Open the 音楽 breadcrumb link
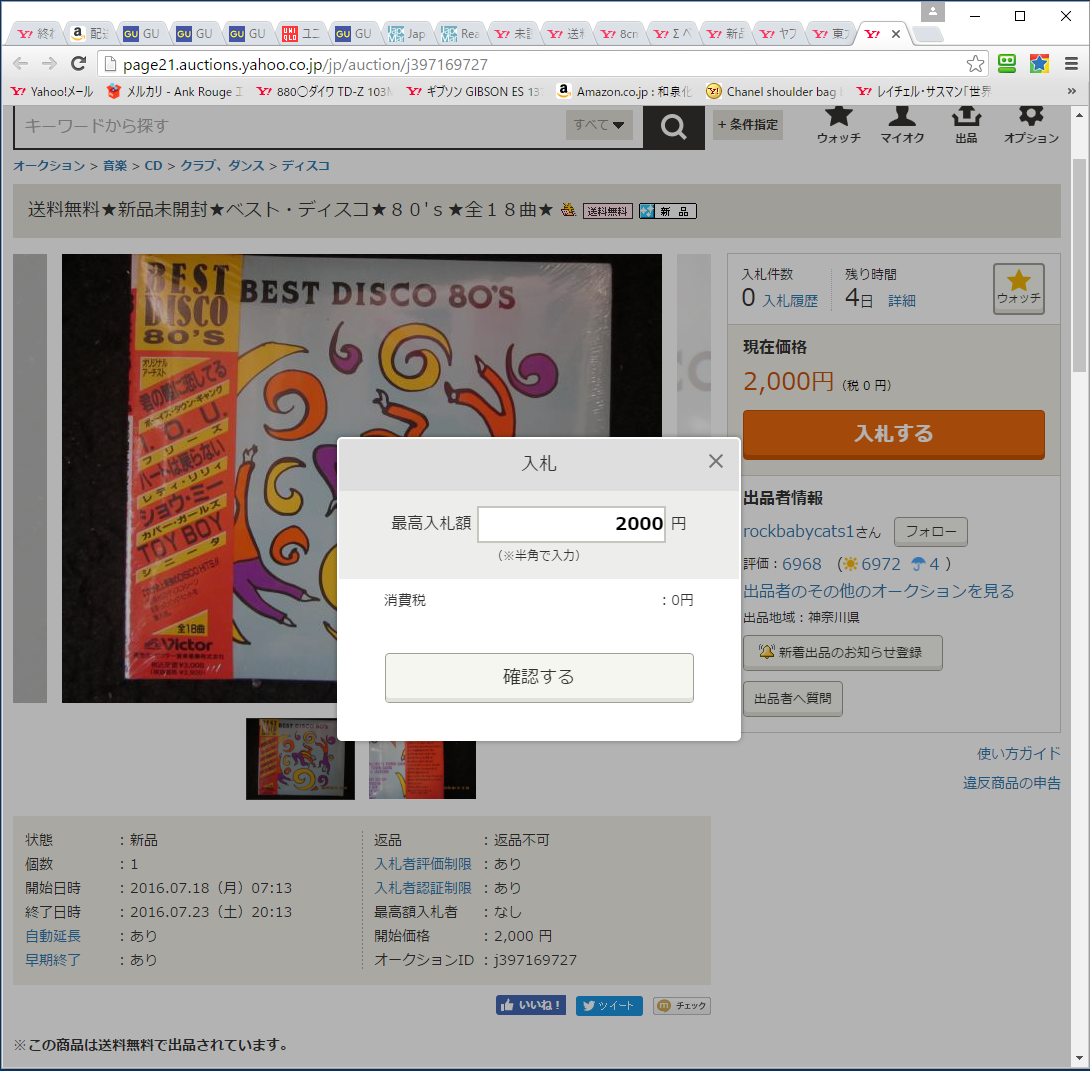The width and height of the screenshot is (1090, 1071). tap(115, 165)
